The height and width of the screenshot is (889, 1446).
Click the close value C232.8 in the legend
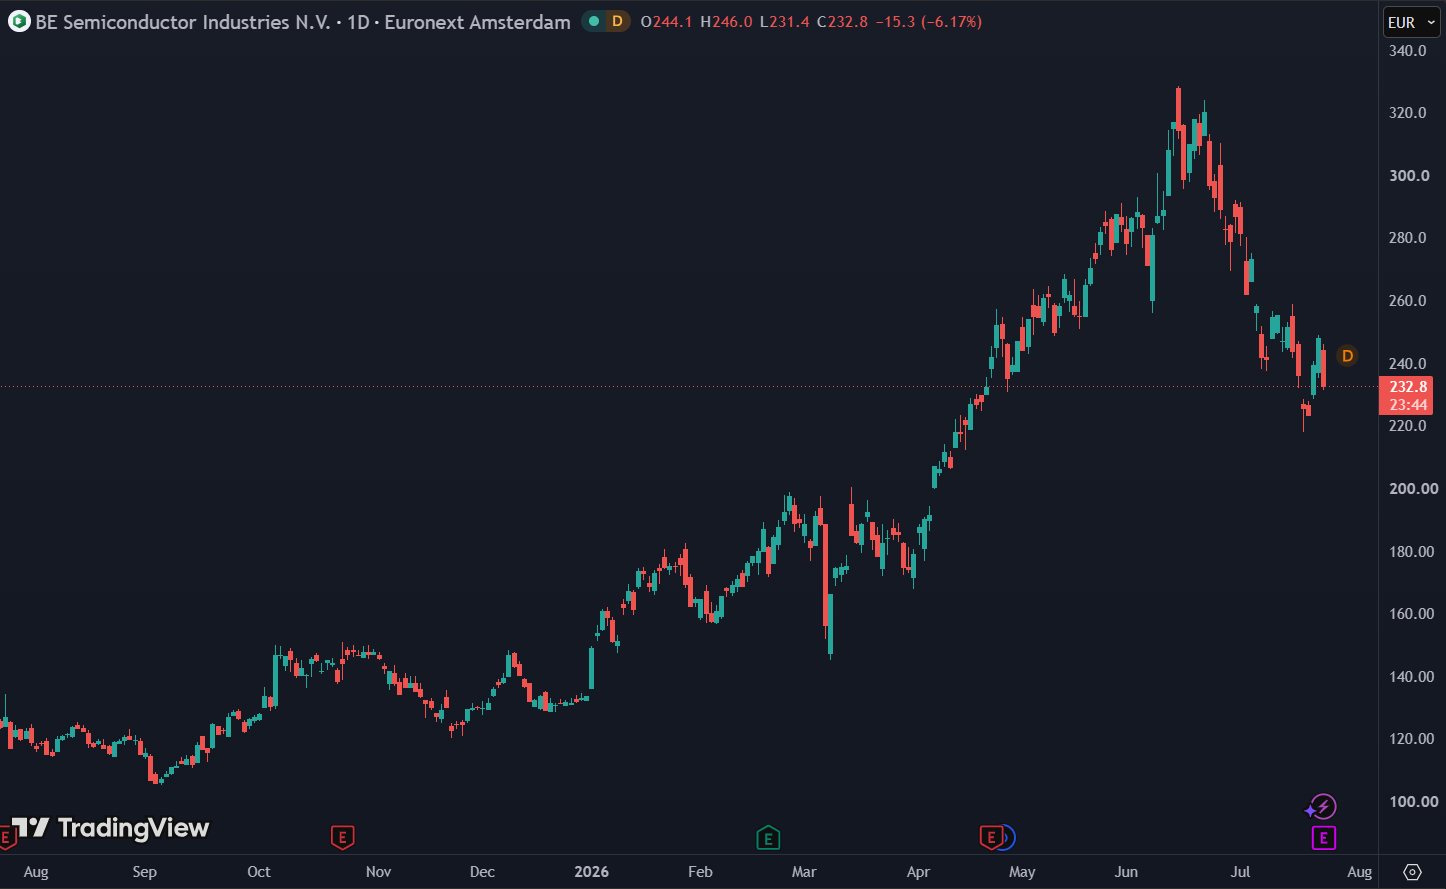tap(842, 22)
